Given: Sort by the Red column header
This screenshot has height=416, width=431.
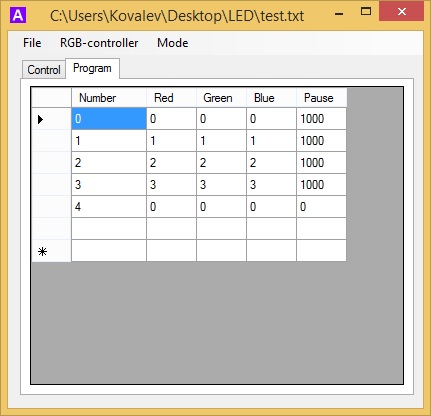Looking at the screenshot, I should 171,98.
